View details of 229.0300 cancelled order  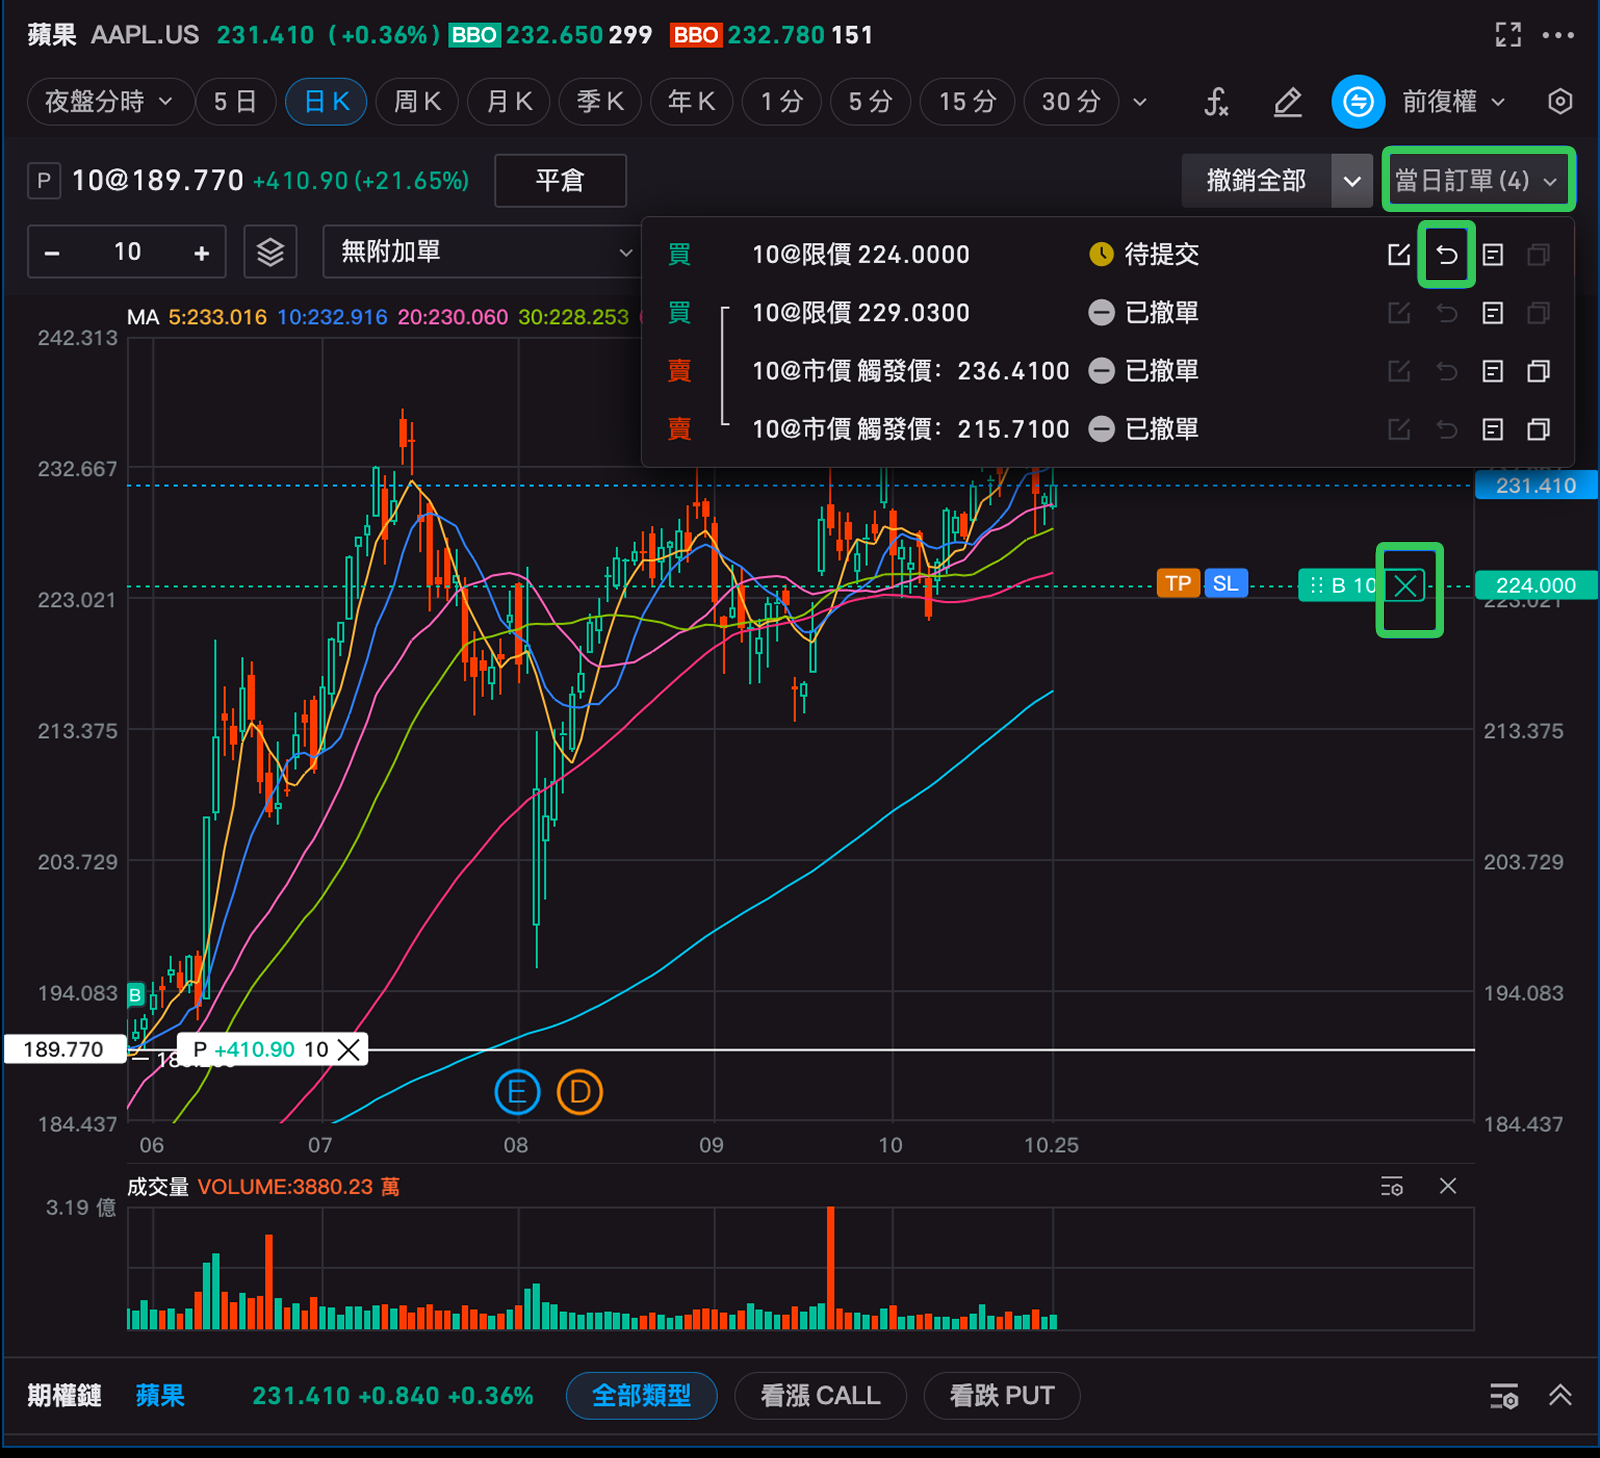pyautogui.click(x=1492, y=313)
